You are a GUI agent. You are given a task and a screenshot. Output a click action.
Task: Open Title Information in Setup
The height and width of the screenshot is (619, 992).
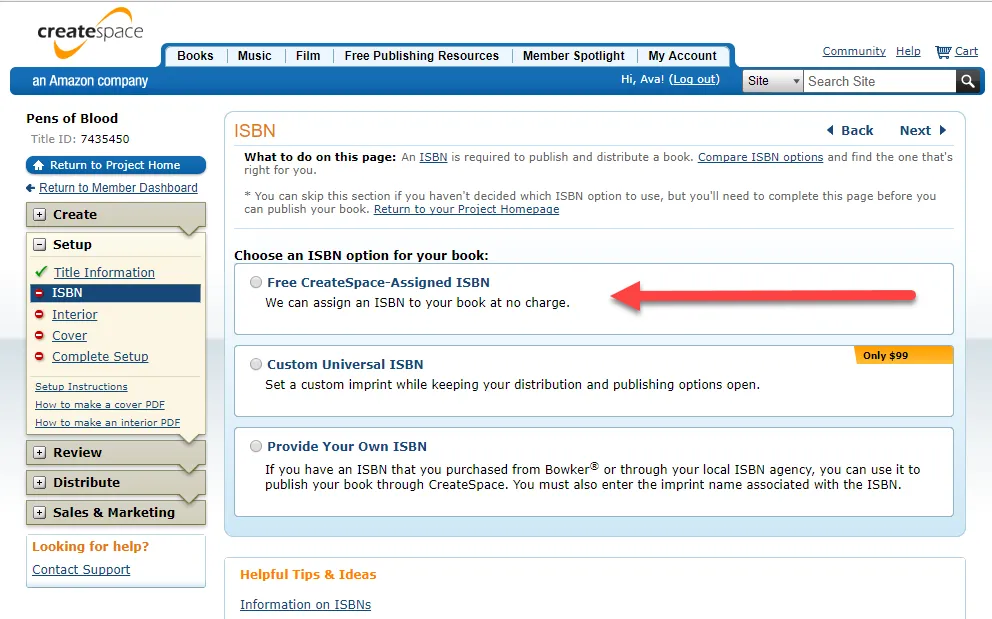pyautogui.click(x=104, y=272)
